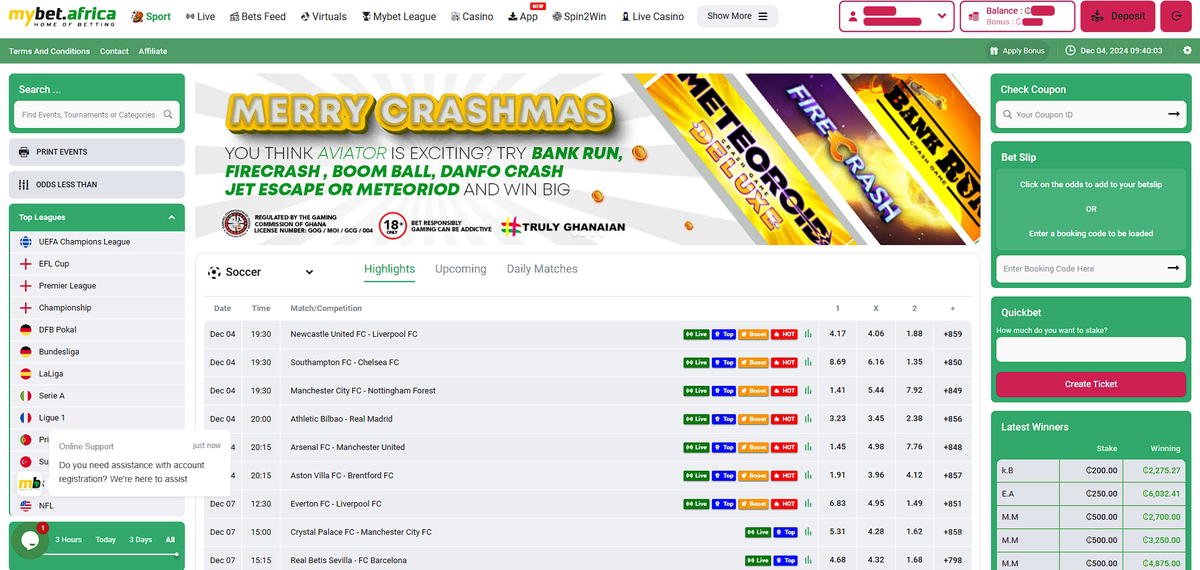Screen dimensions: 1200x570
Task: Open the settings gear icon
Action: click(1187, 50)
